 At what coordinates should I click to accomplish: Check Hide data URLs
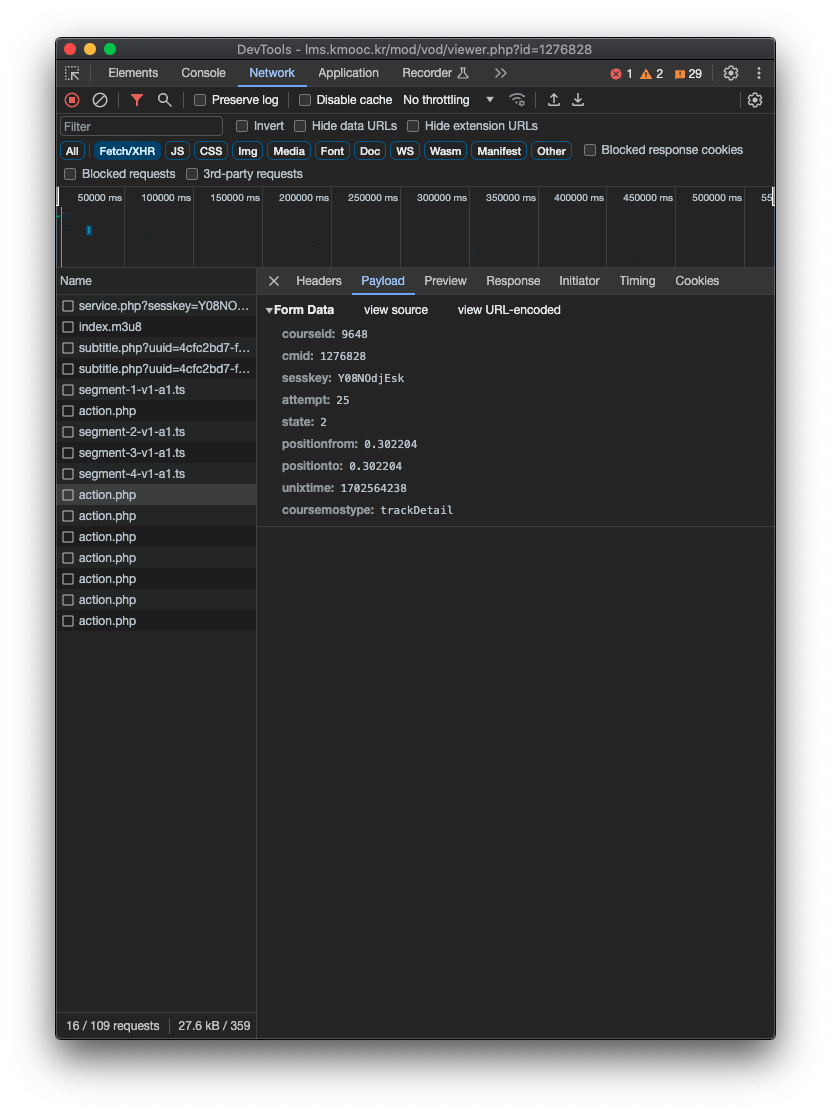pyautogui.click(x=300, y=126)
